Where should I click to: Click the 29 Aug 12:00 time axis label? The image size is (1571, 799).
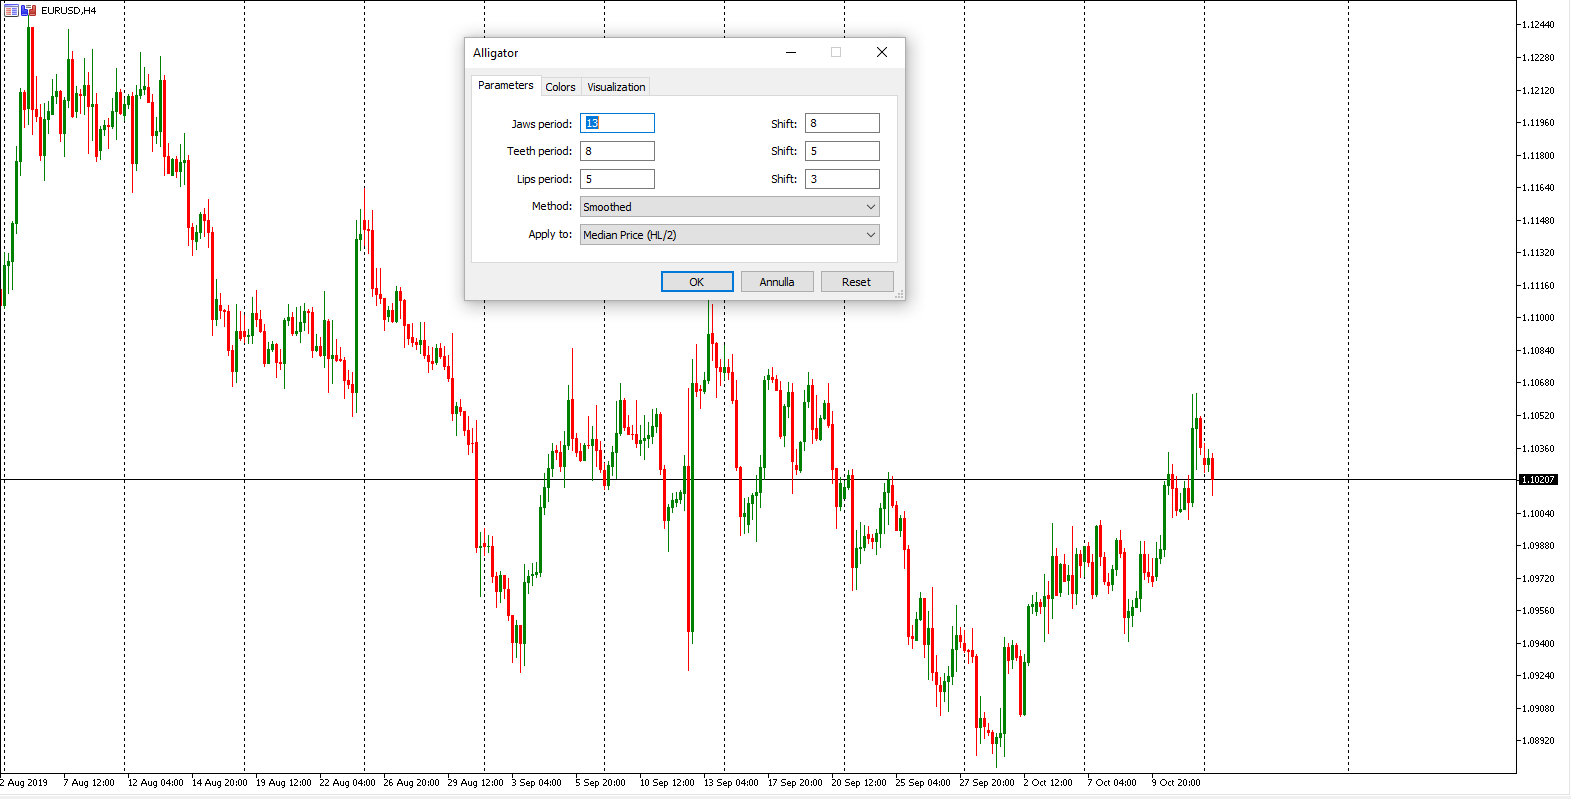[476, 783]
